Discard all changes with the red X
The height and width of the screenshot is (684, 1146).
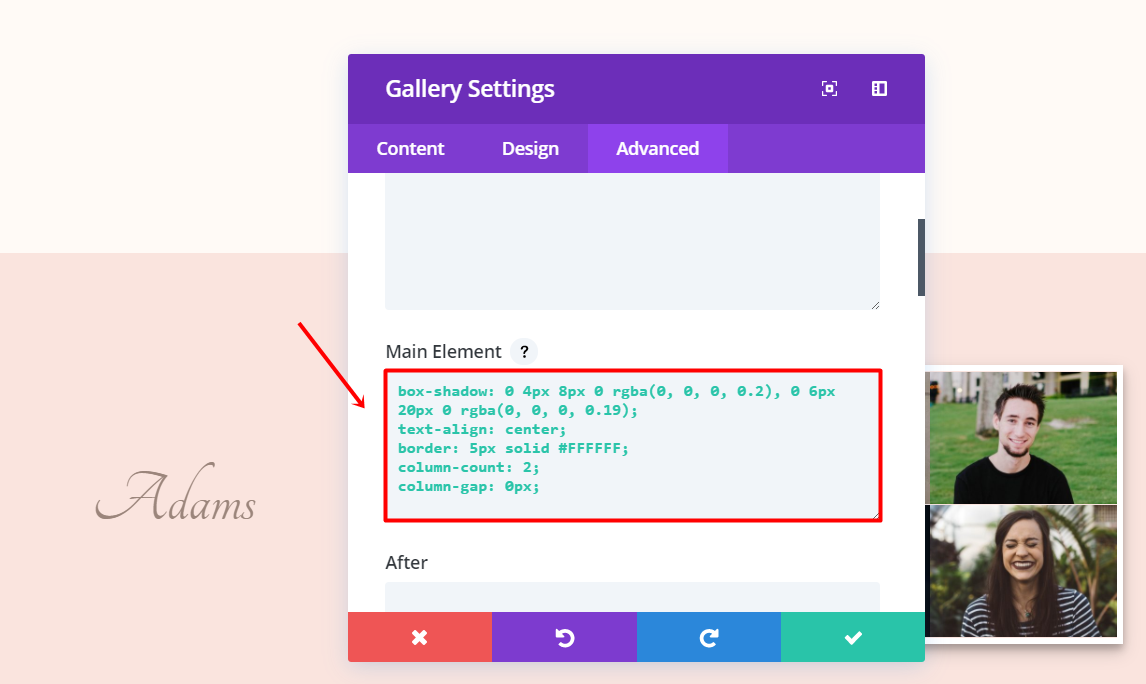[x=420, y=637]
